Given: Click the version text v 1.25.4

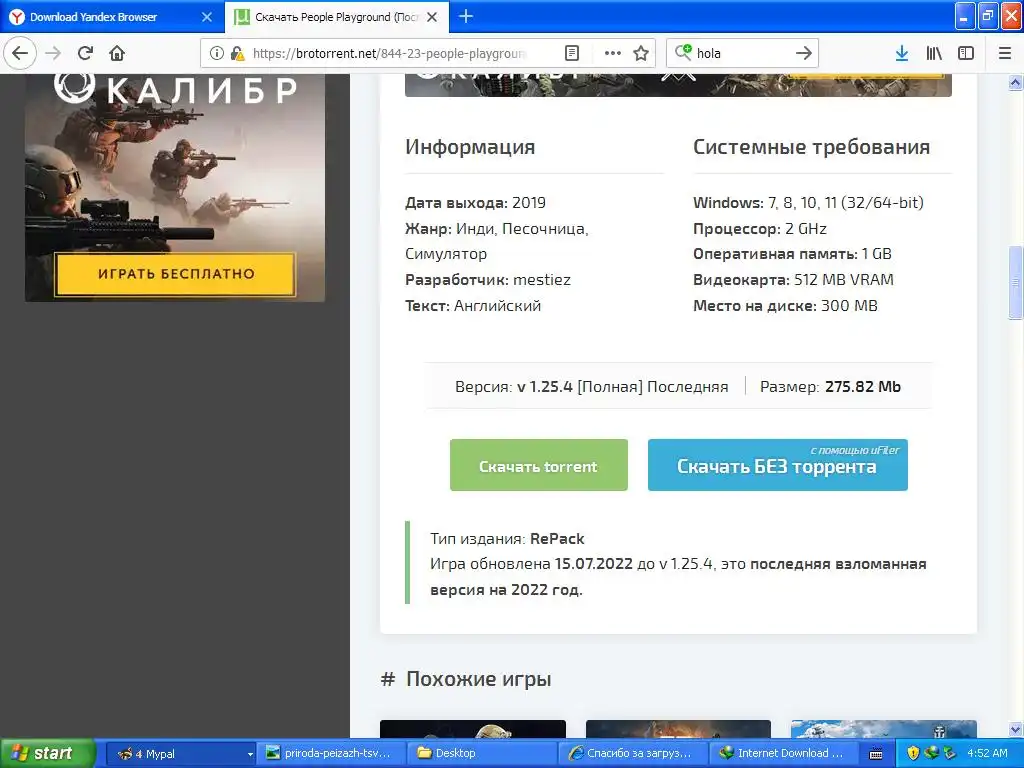Looking at the screenshot, I should (x=545, y=387).
